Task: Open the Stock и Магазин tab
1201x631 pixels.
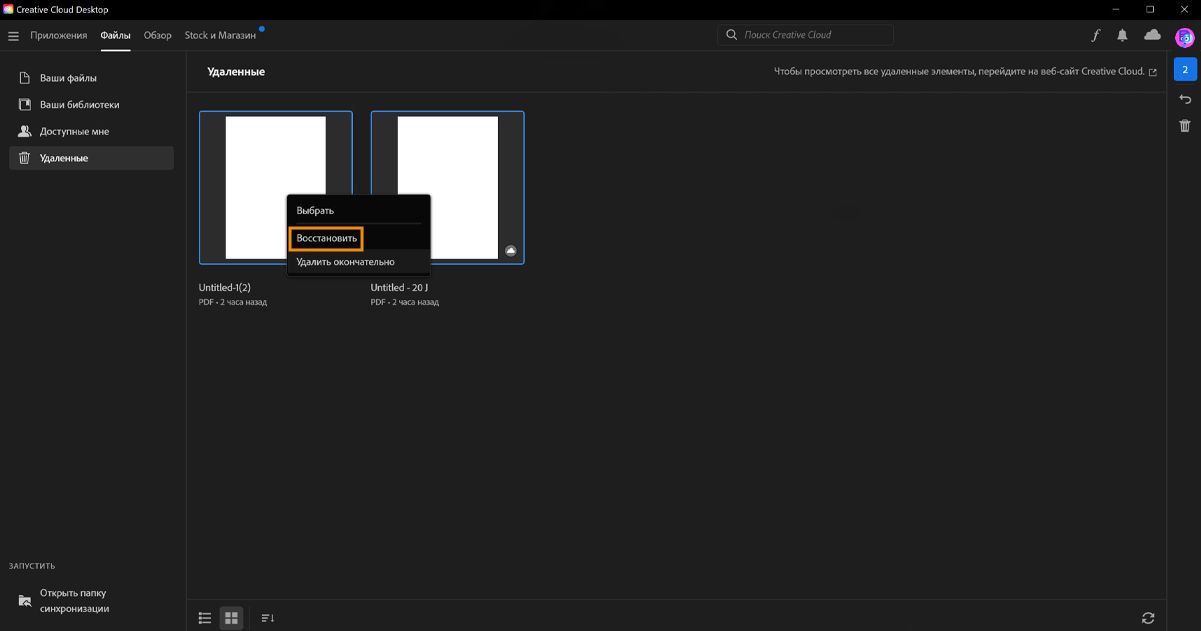Action: click(220, 35)
